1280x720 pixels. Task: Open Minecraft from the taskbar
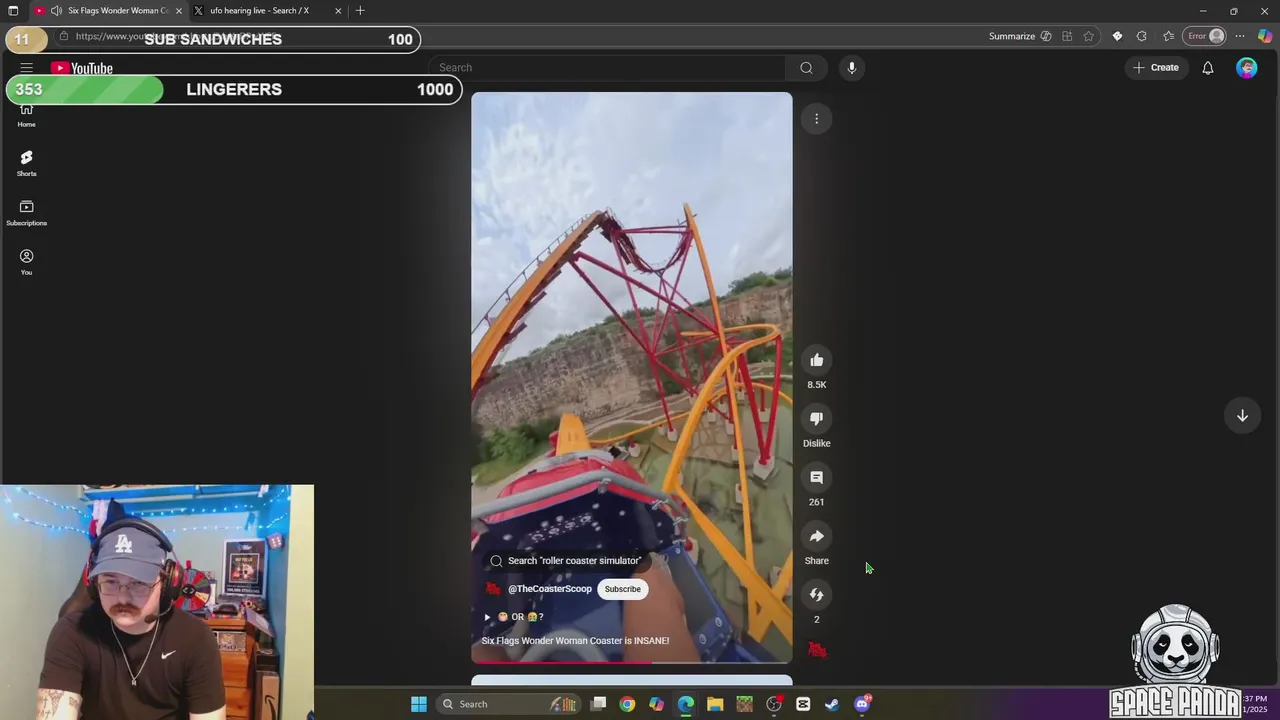pyautogui.click(x=744, y=704)
